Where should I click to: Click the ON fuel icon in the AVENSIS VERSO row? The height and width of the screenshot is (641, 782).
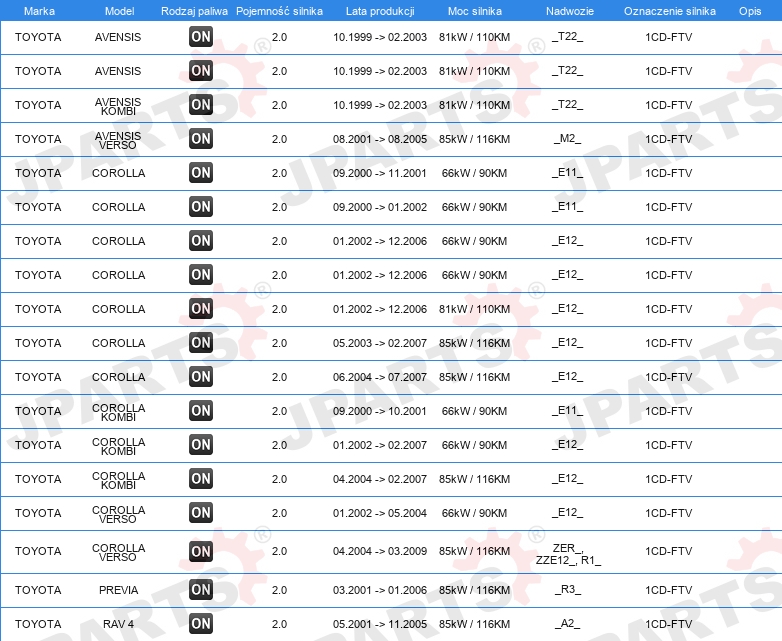pyautogui.click(x=201, y=139)
